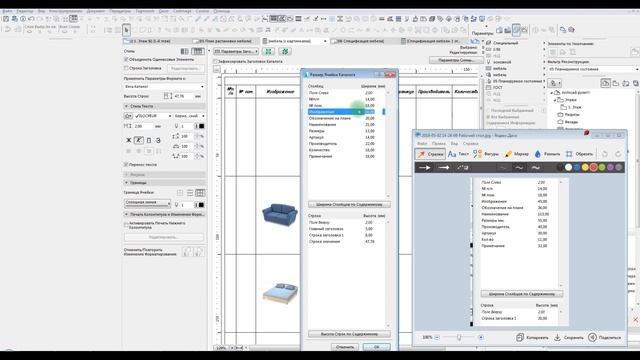Click Отменить in cell size dialog
This screenshot has height=360, width=640.
click(x=345, y=347)
